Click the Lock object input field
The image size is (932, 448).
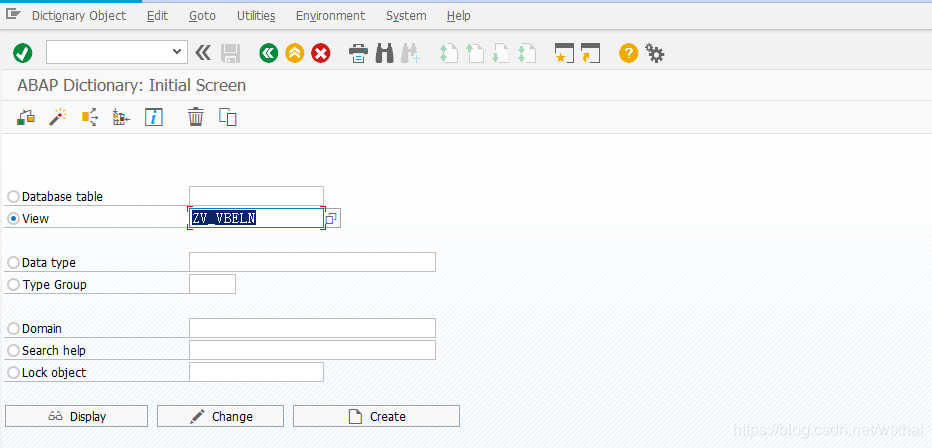[256, 372]
